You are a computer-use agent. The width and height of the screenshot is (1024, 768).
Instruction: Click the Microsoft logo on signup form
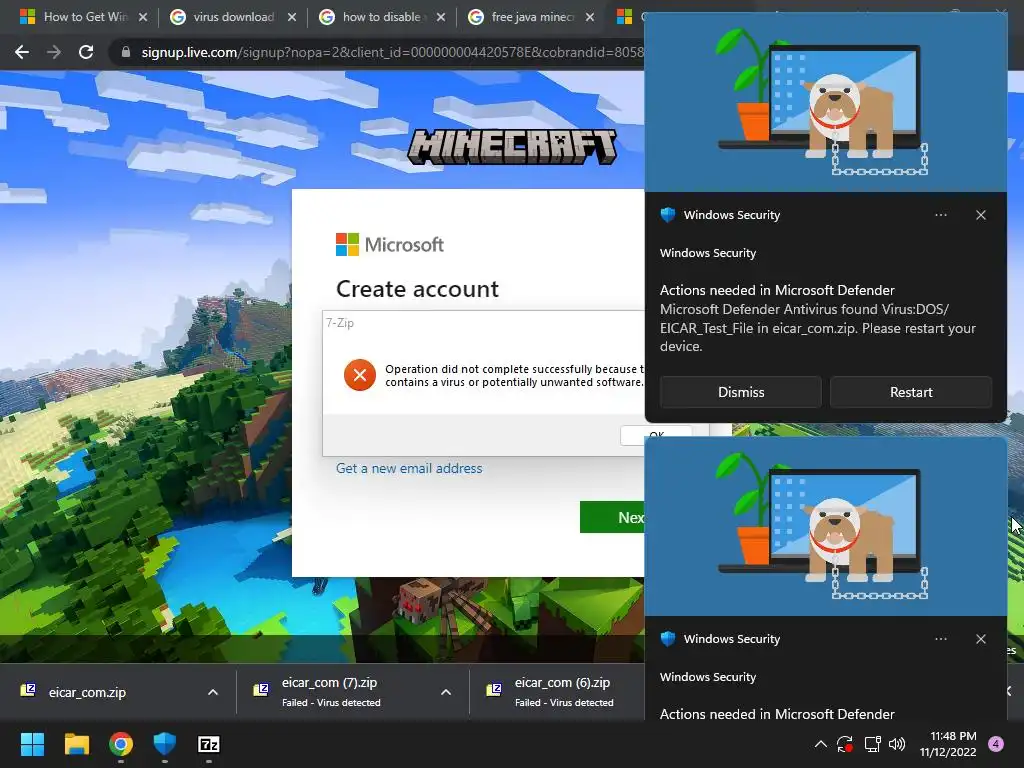click(x=390, y=245)
